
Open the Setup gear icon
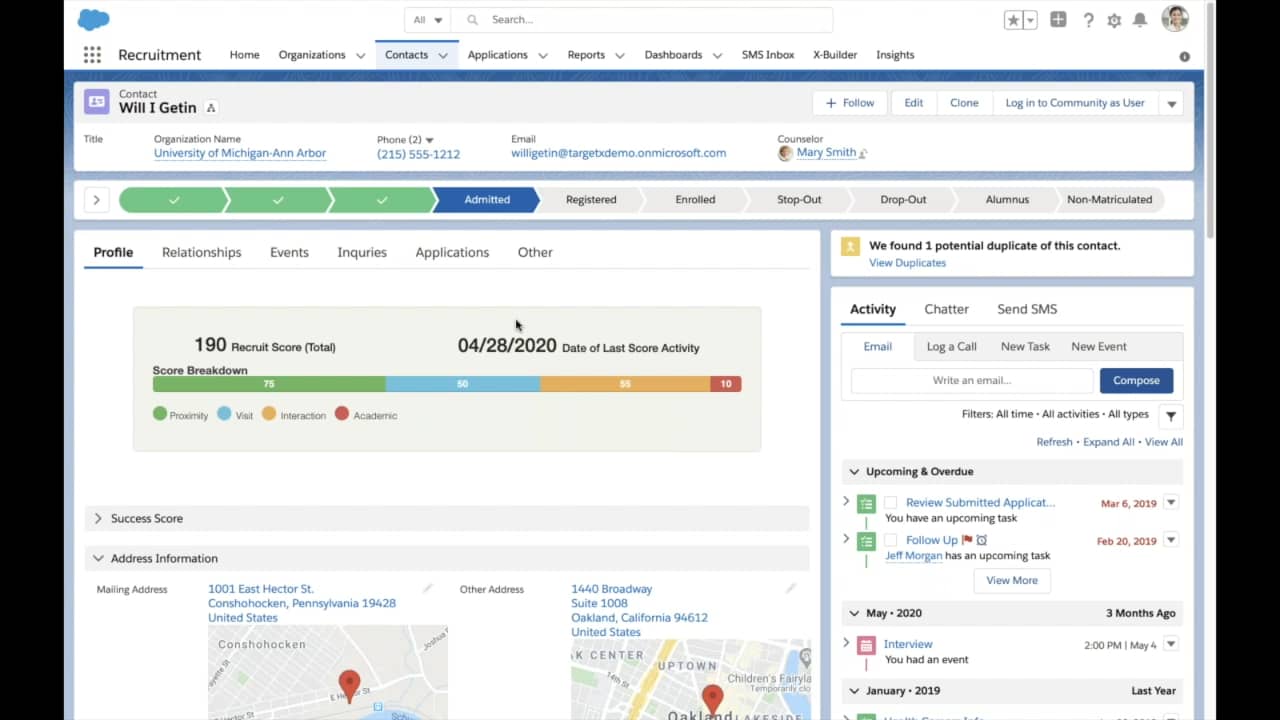1114,20
